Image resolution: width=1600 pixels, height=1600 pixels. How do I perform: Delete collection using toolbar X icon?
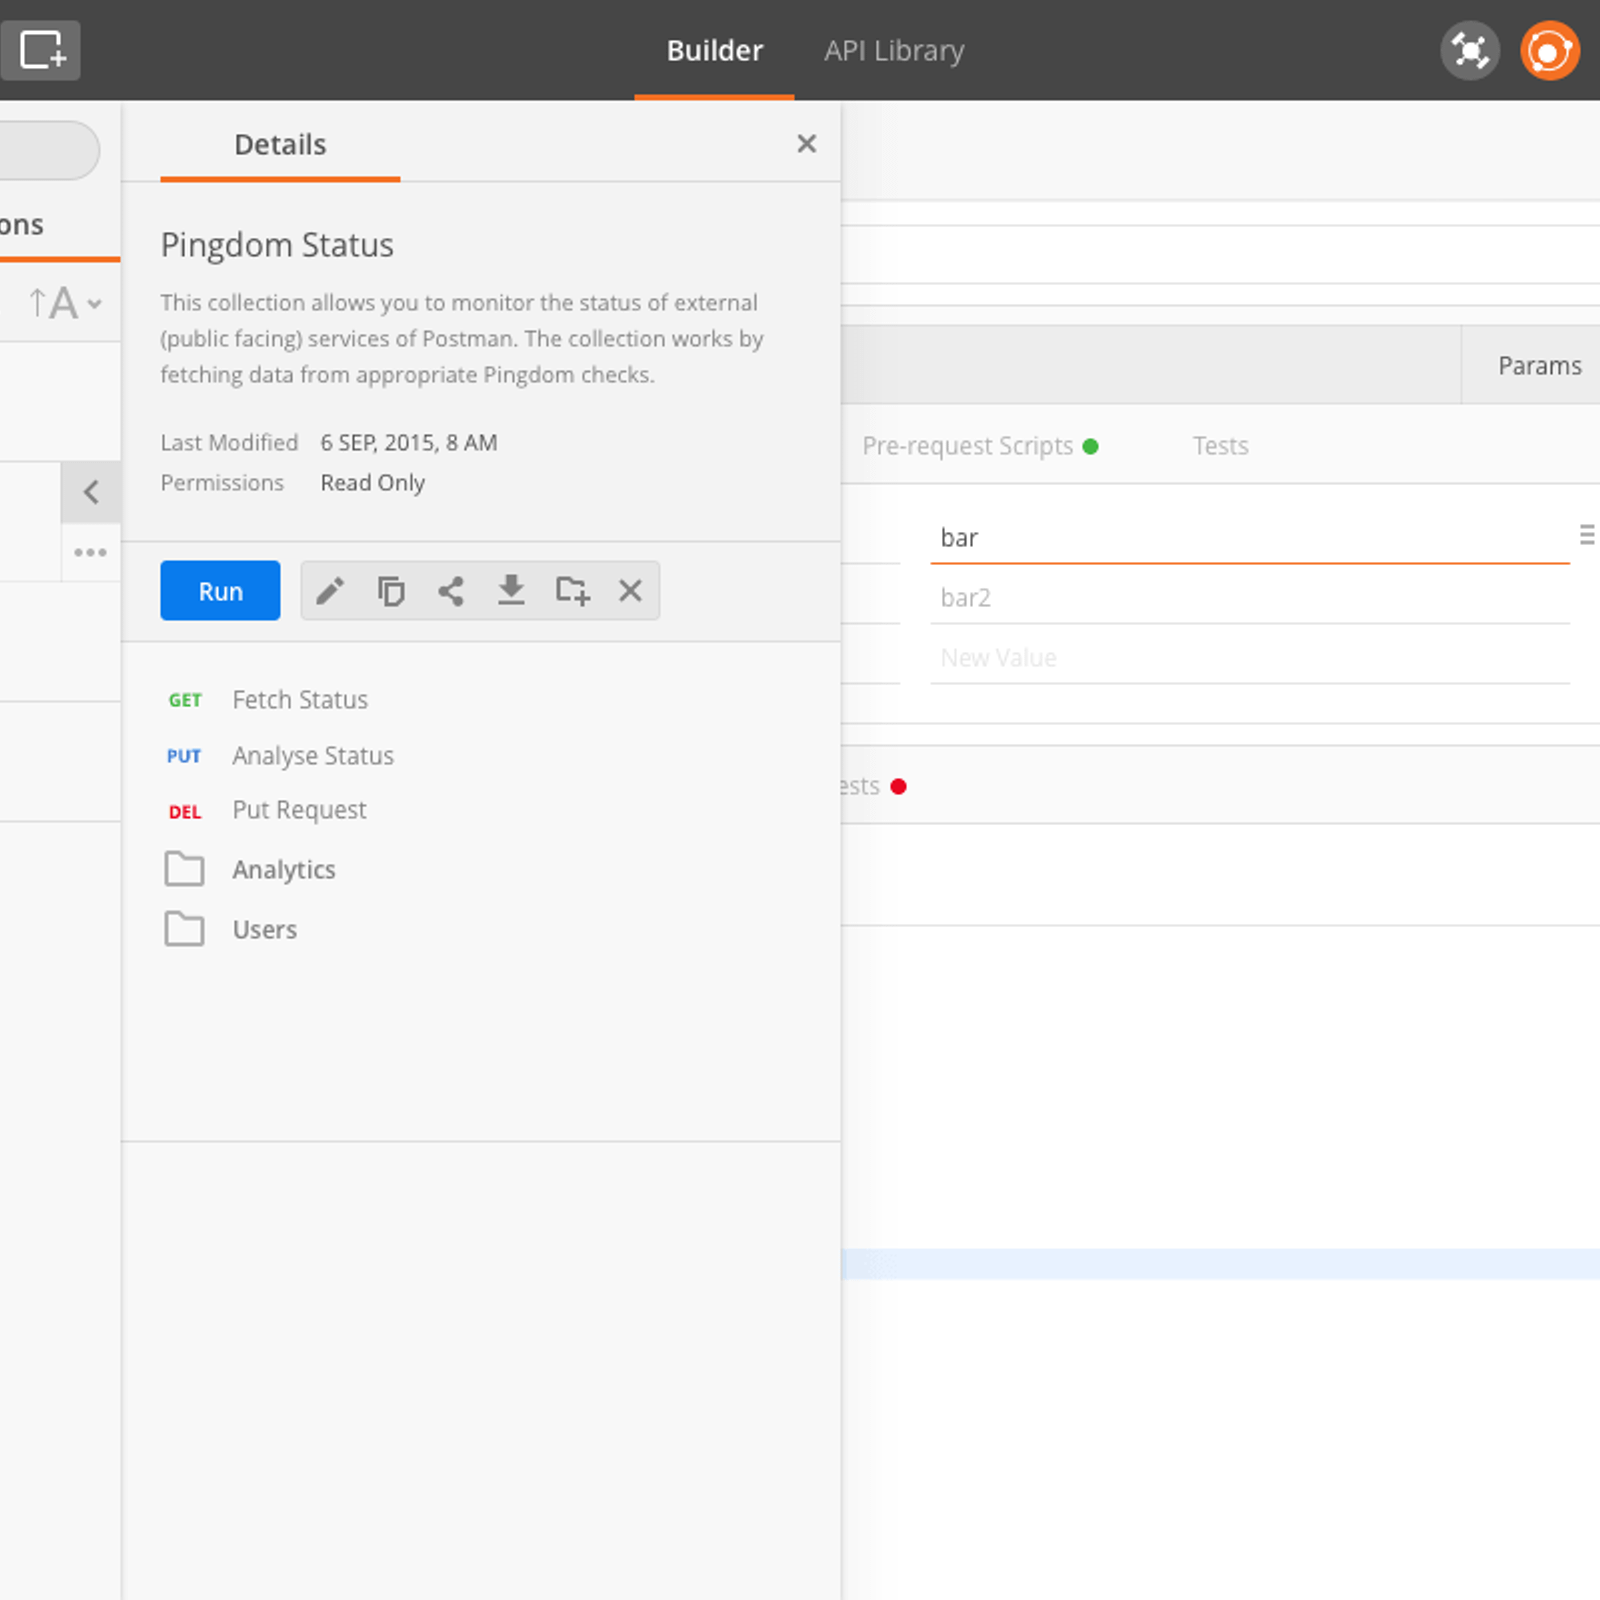pos(630,591)
